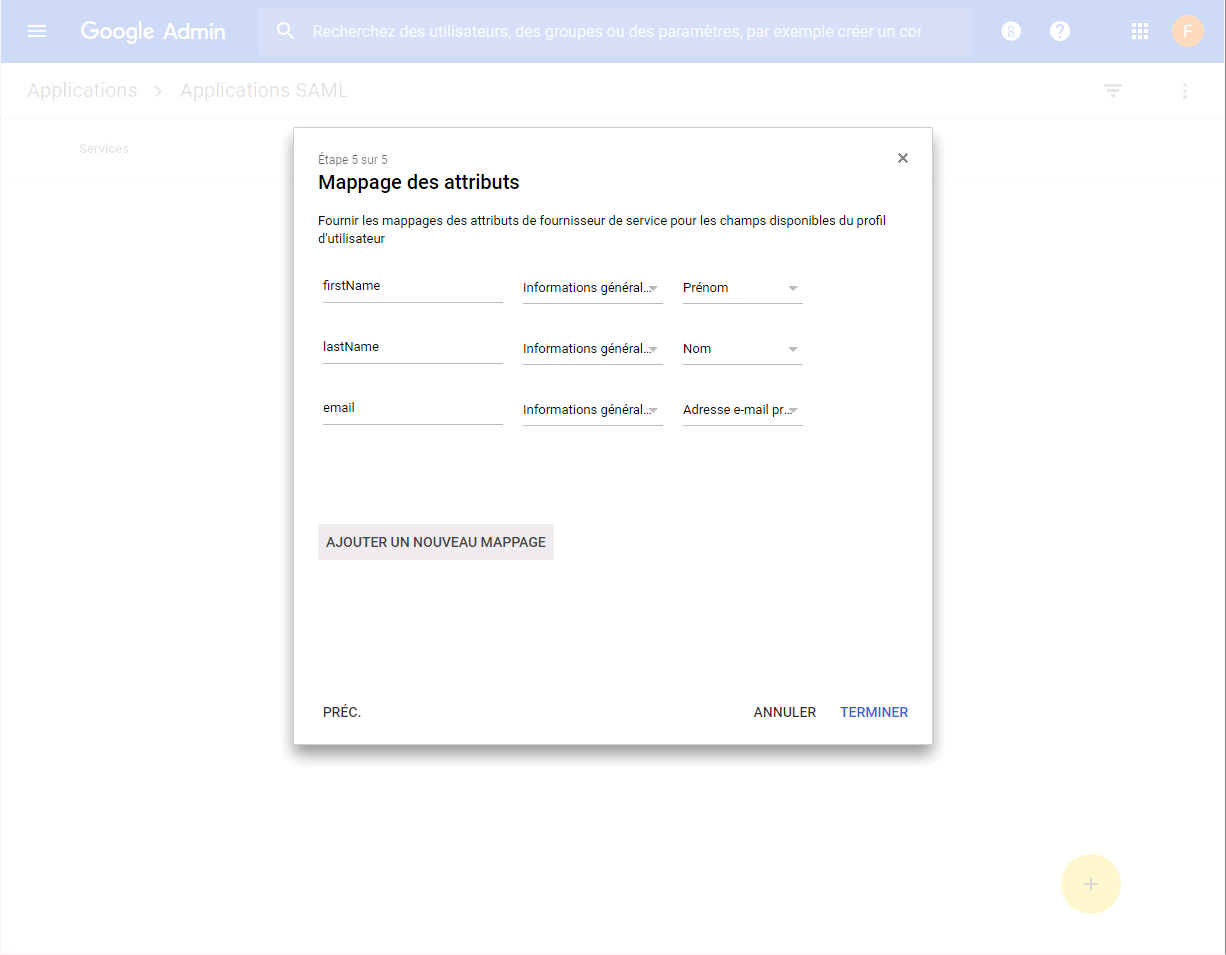Open the support assistant icon
This screenshot has width=1226, height=955.
[x=1011, y=31]
